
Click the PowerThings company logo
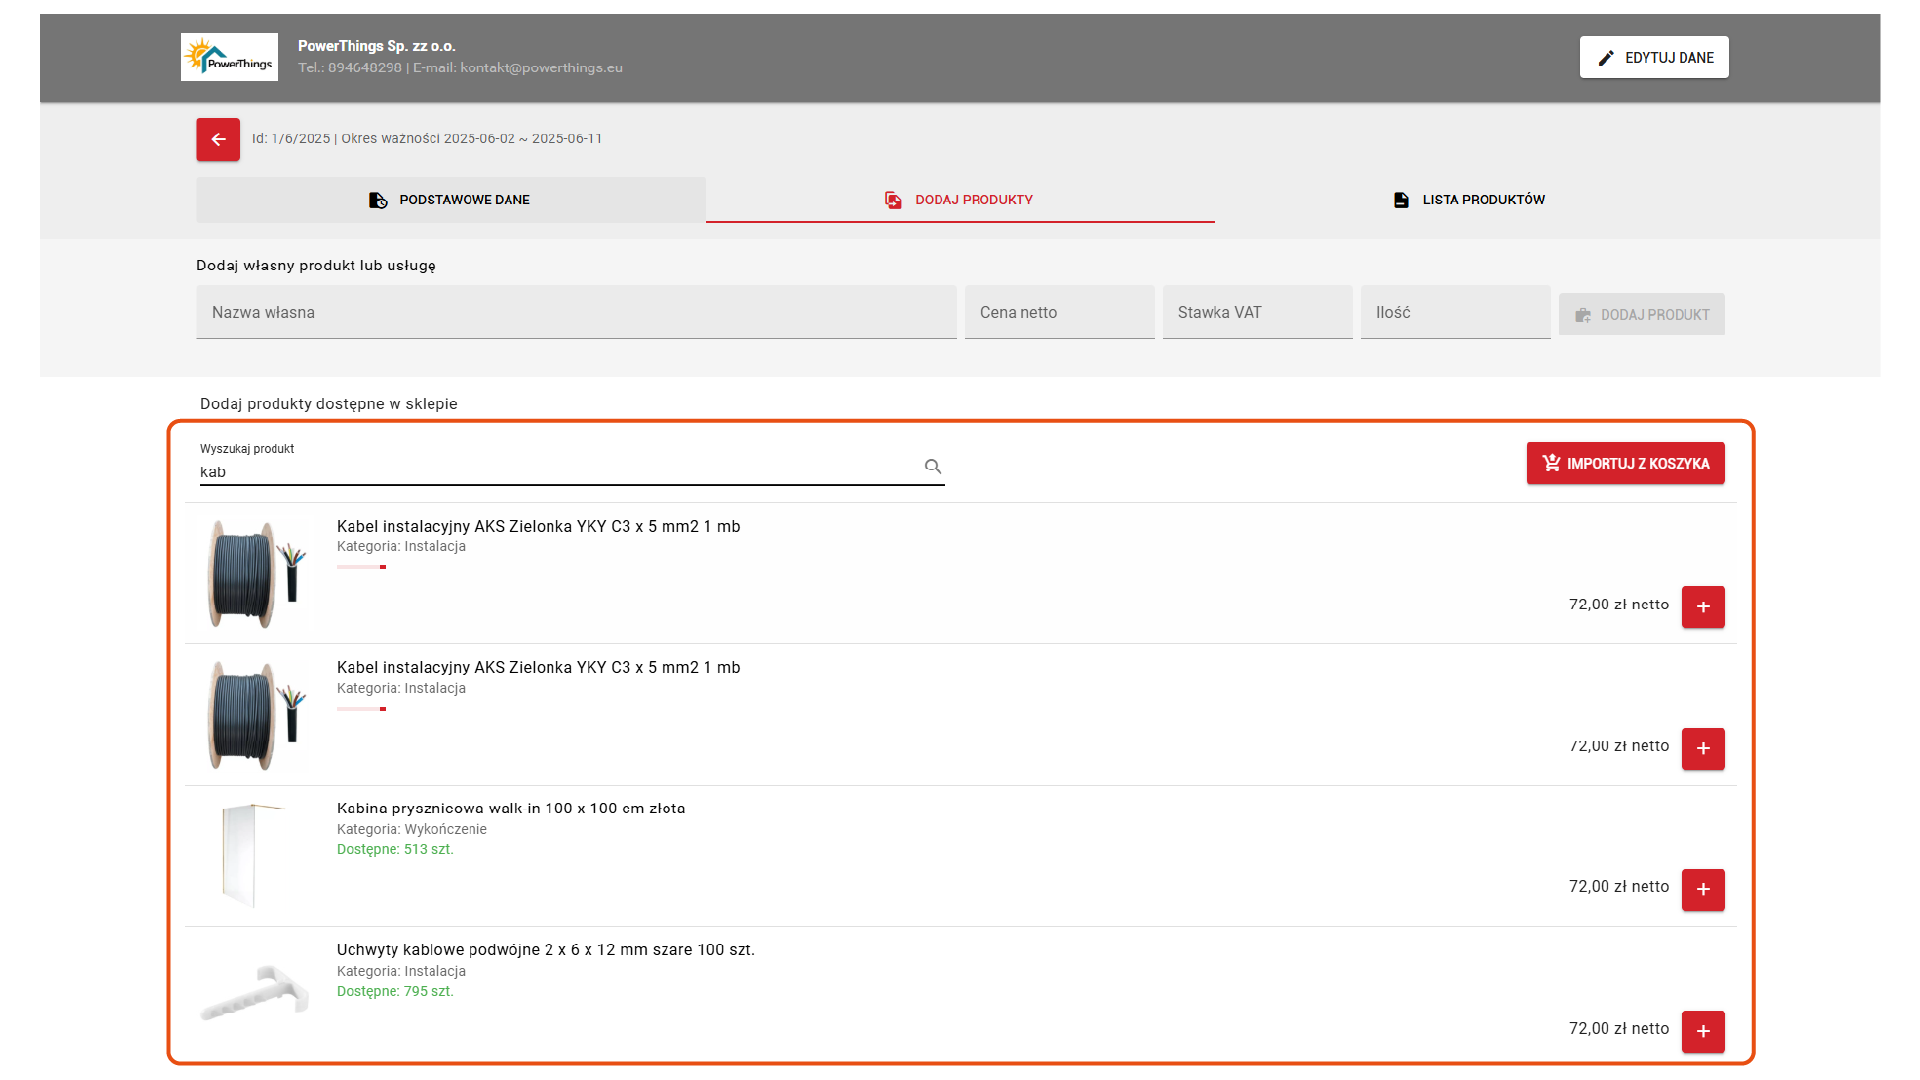[x=229, y=57]
